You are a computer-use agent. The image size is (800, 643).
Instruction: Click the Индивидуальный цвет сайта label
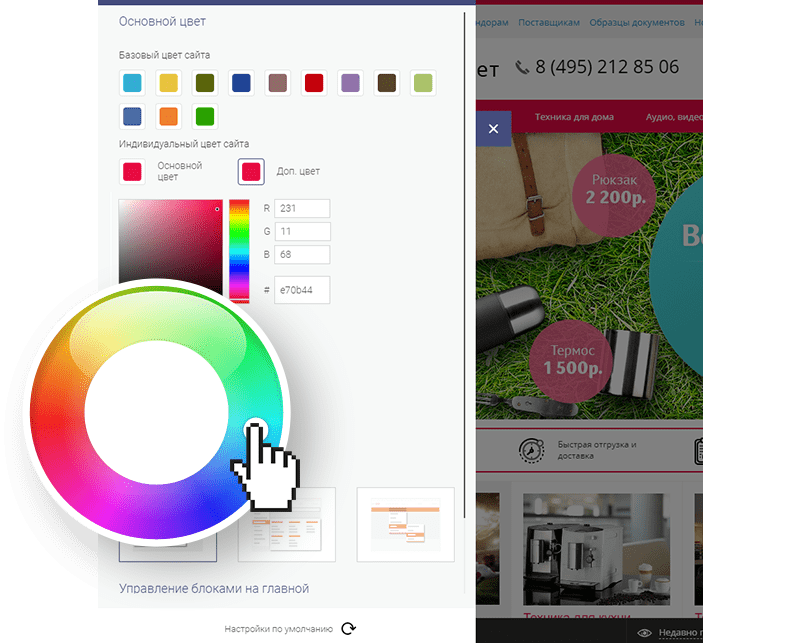tap(184, 144)
